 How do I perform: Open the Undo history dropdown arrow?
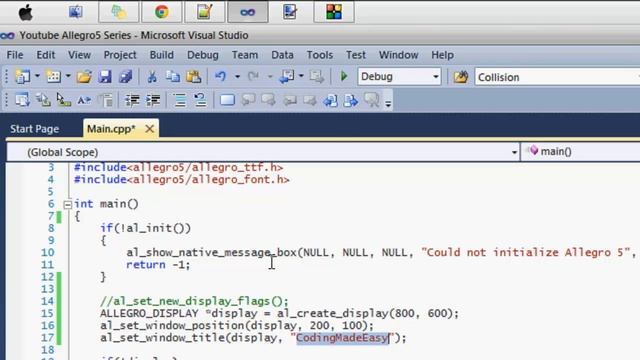[x=237, y=76]
